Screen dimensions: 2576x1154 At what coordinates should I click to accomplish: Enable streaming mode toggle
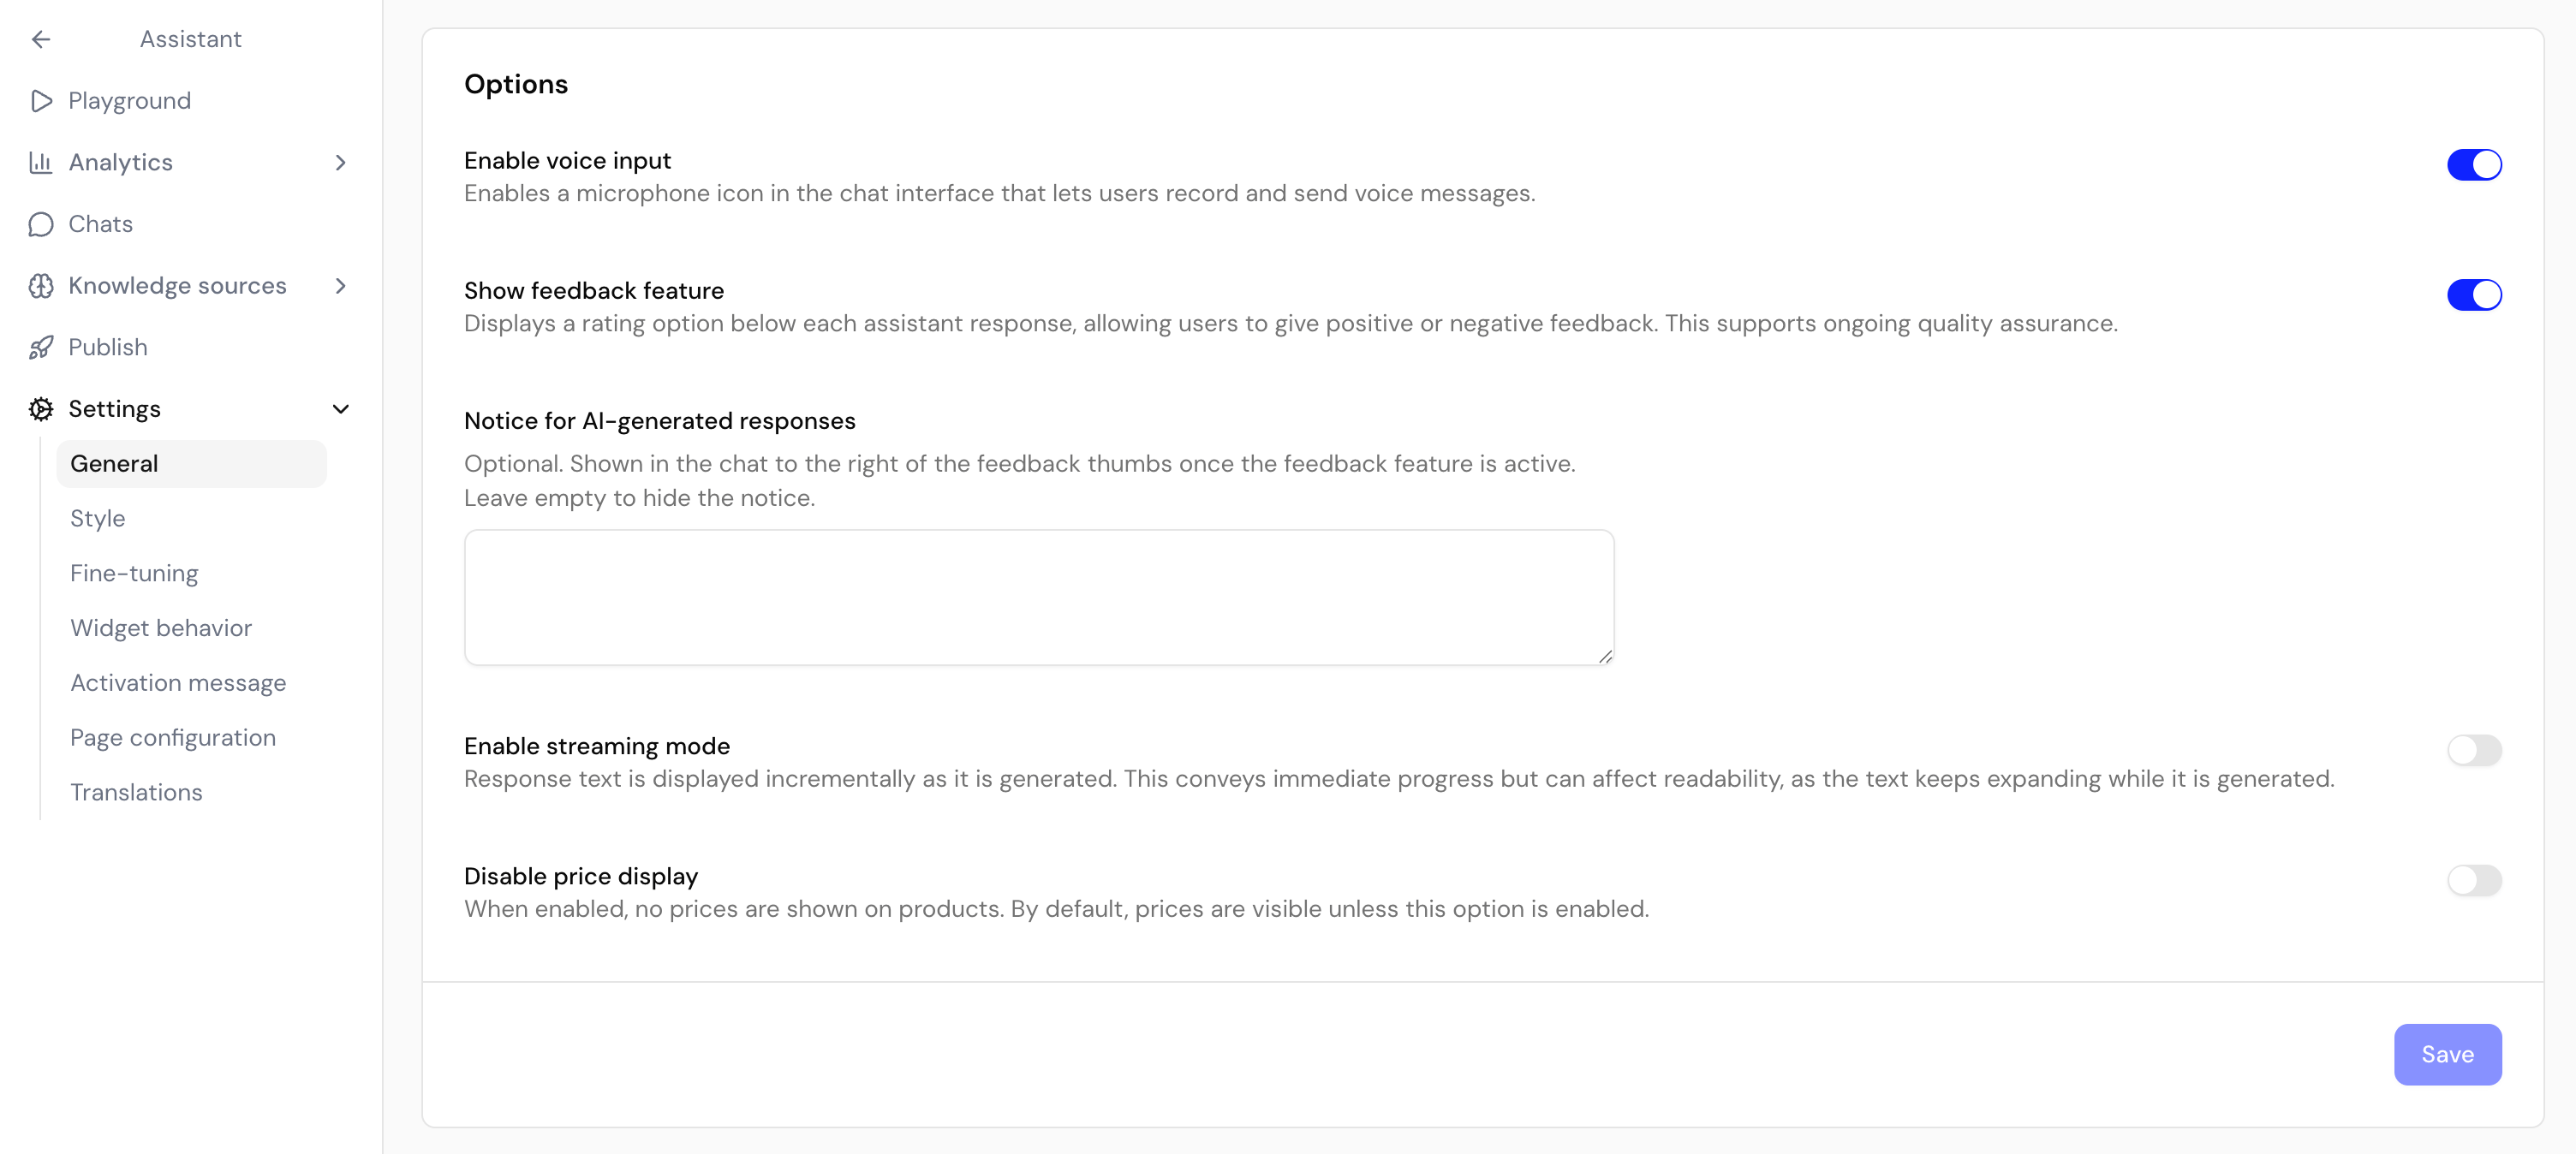point(2474,750)
